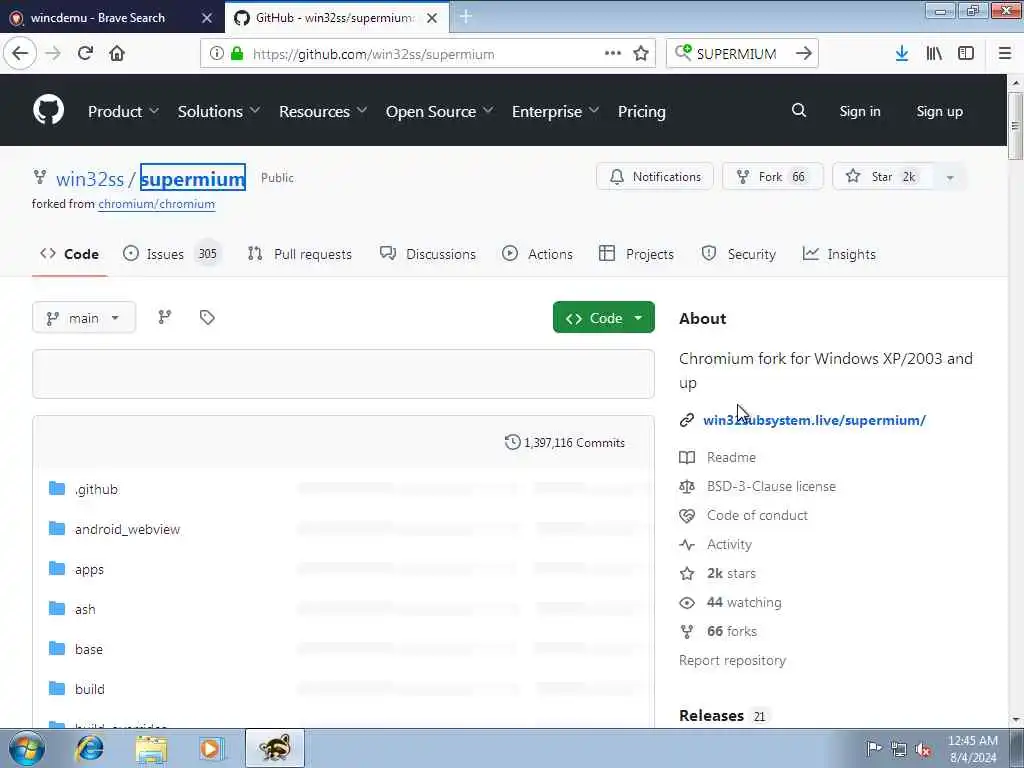1024x768 pixels.
Task: Open the Readme link in About
Action: pos(731,457)
